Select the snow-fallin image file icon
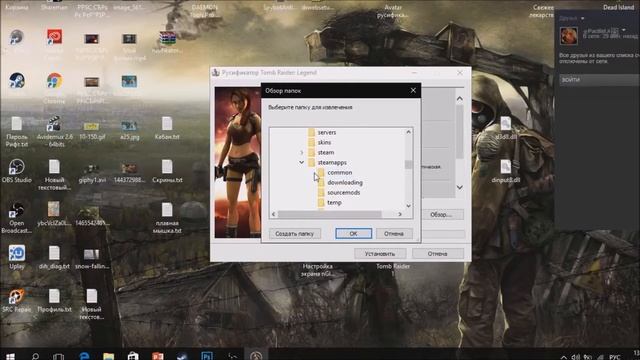 [91, 255]
